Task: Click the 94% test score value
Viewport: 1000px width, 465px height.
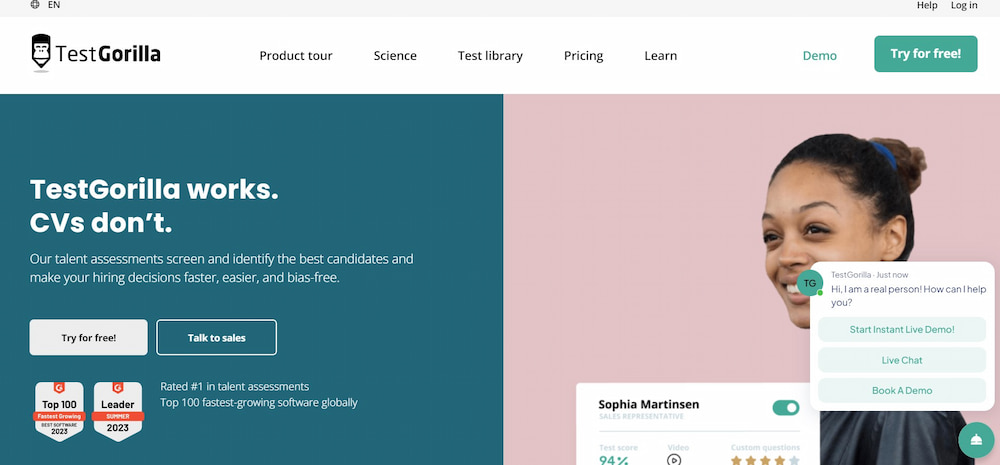Action: (614, 460)
